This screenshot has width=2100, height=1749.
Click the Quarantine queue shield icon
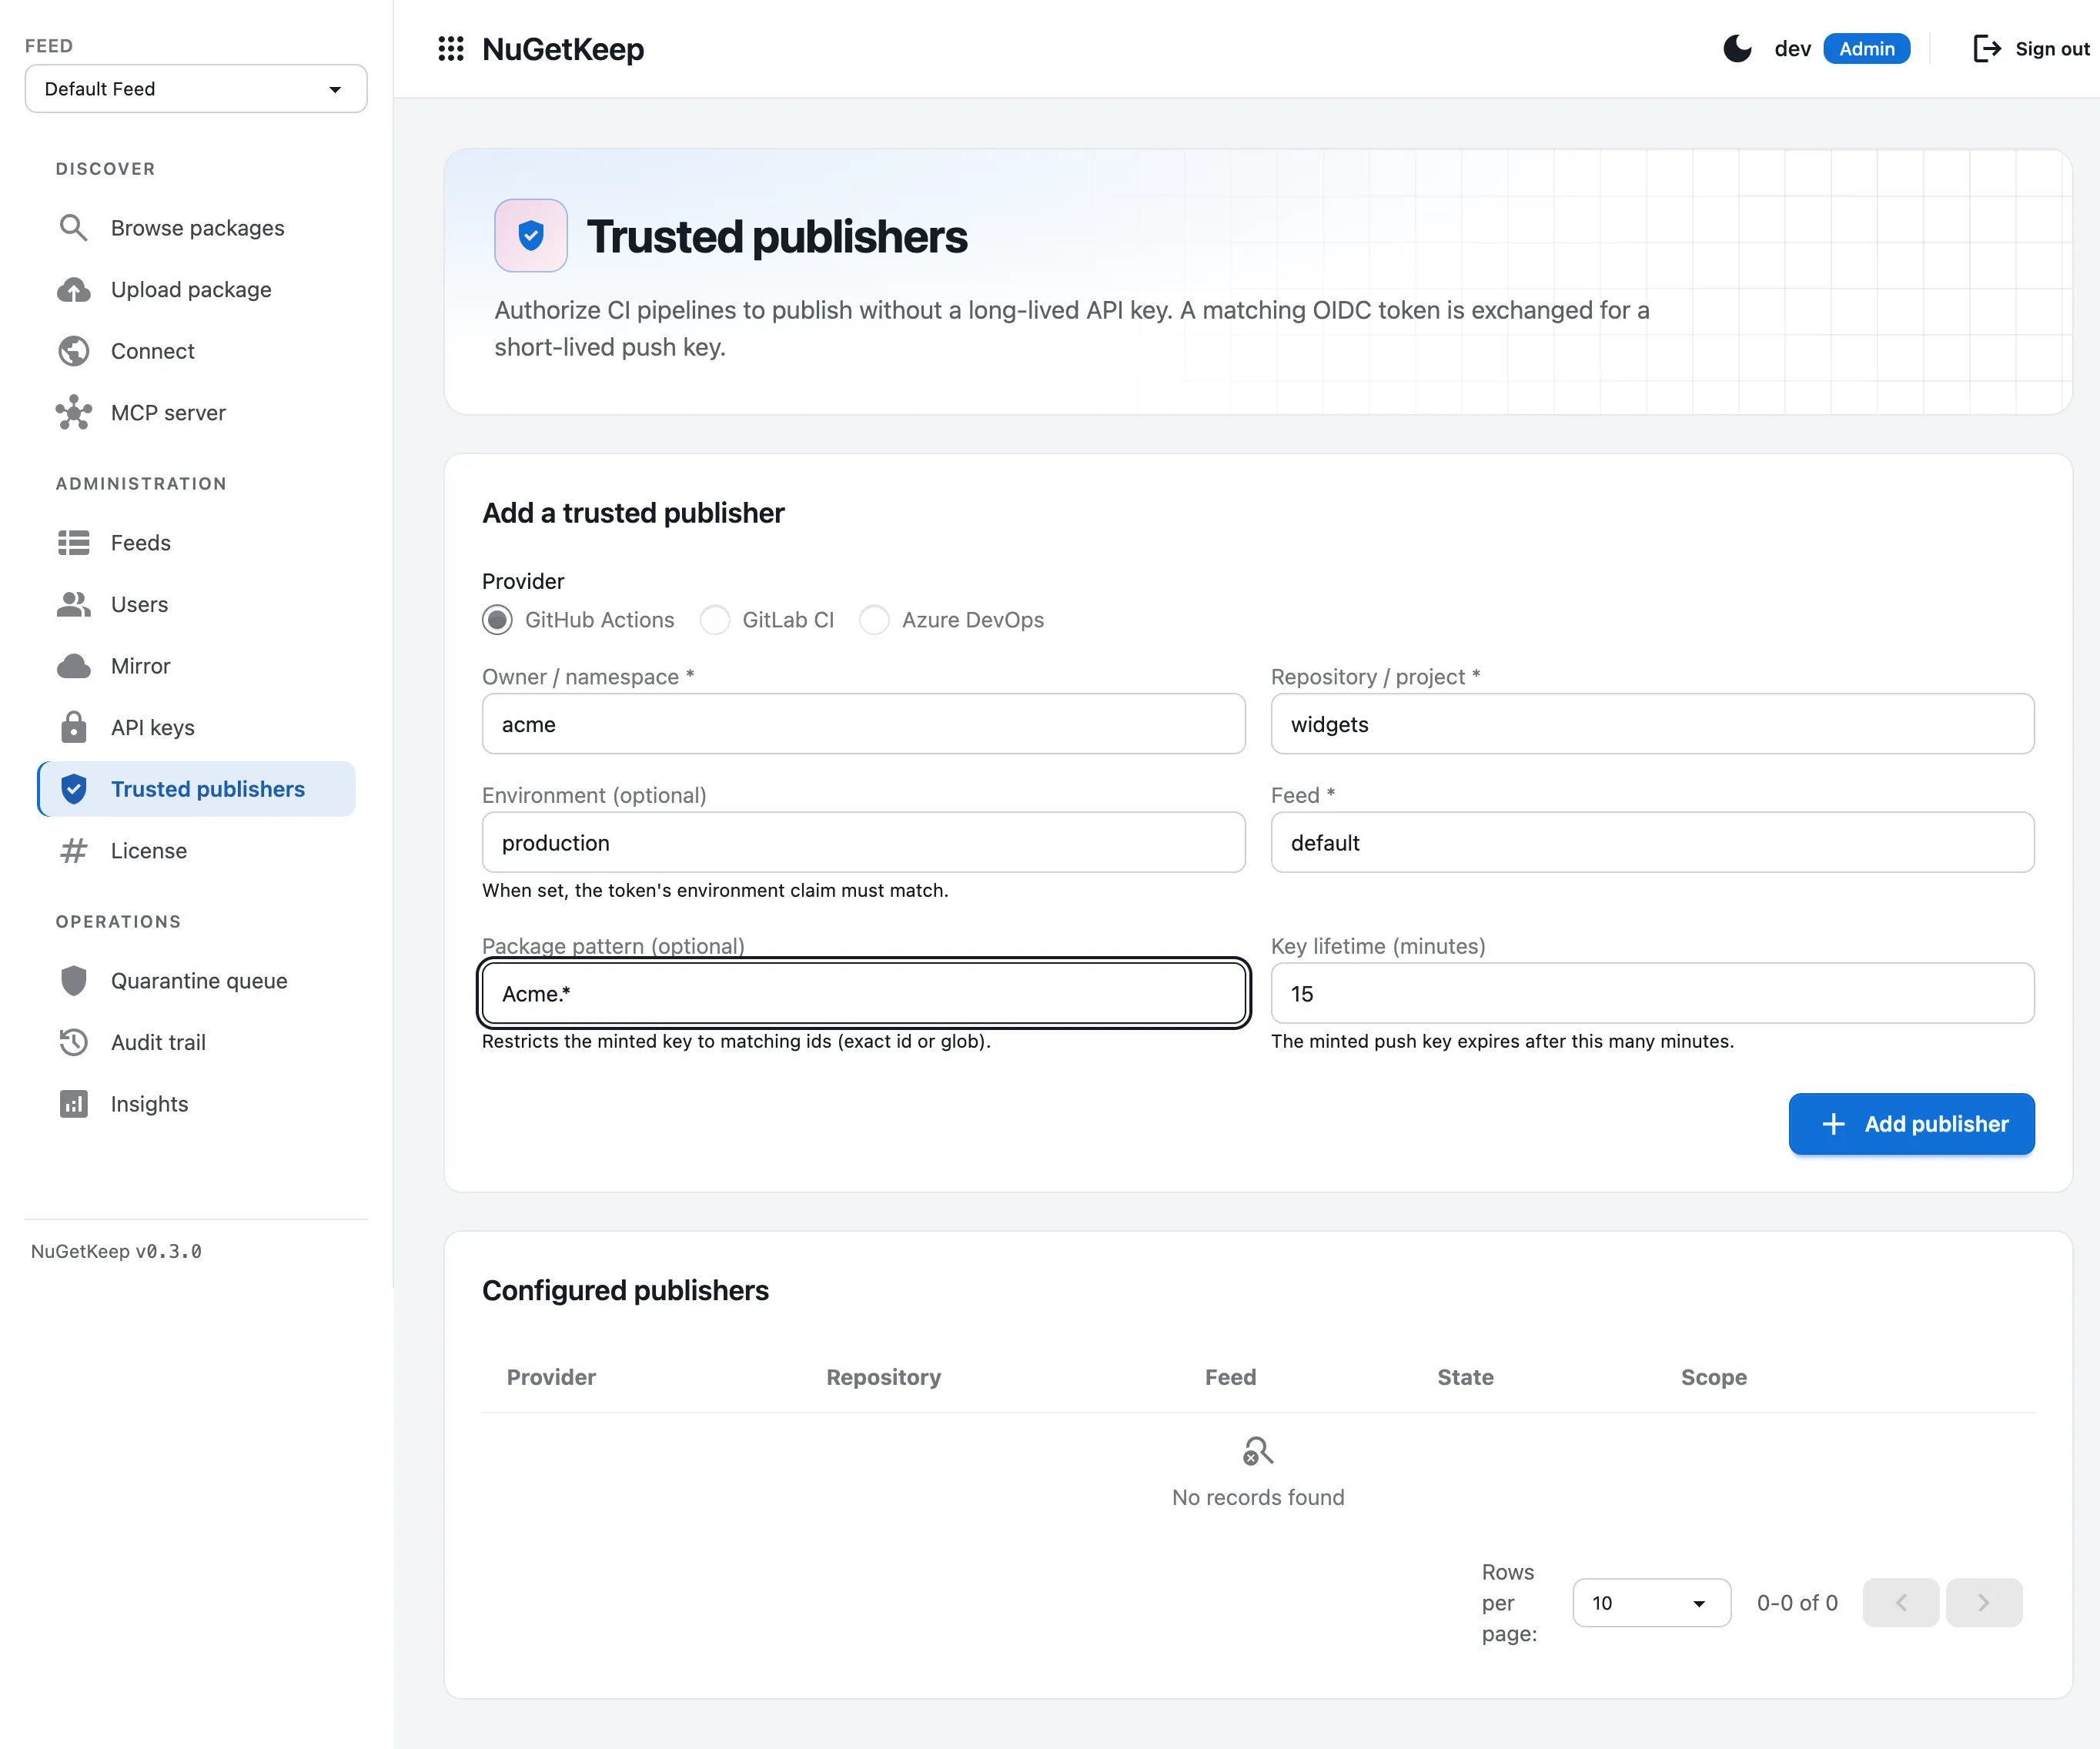(x=73, y=981)
